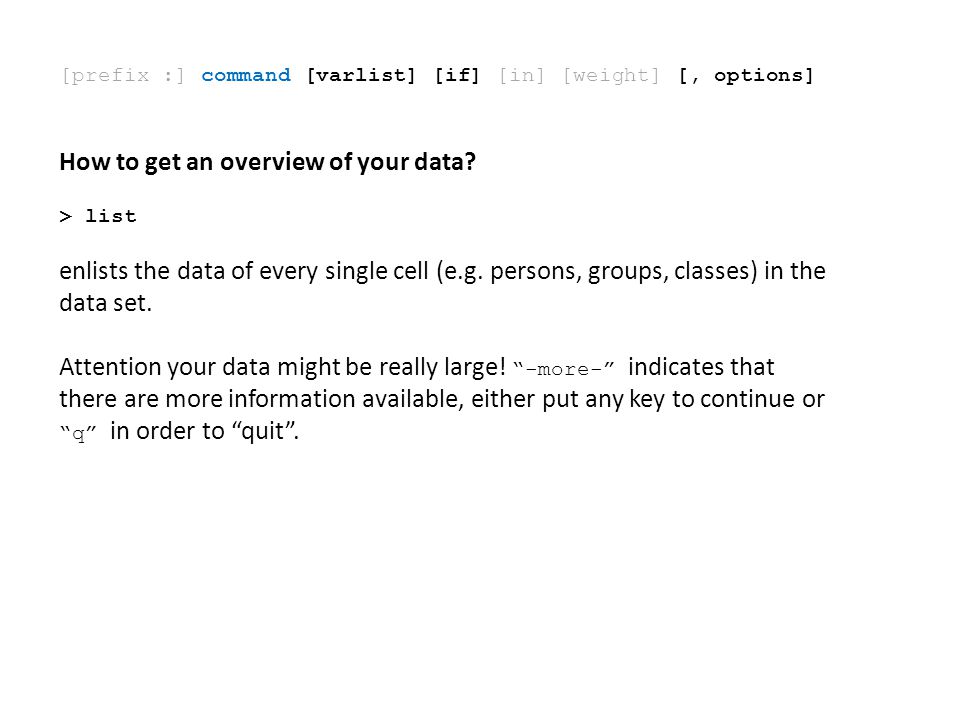Click the grayed '[in]' syntax element
The width and height of the screenshot is (960, 720).
point(521,75)
